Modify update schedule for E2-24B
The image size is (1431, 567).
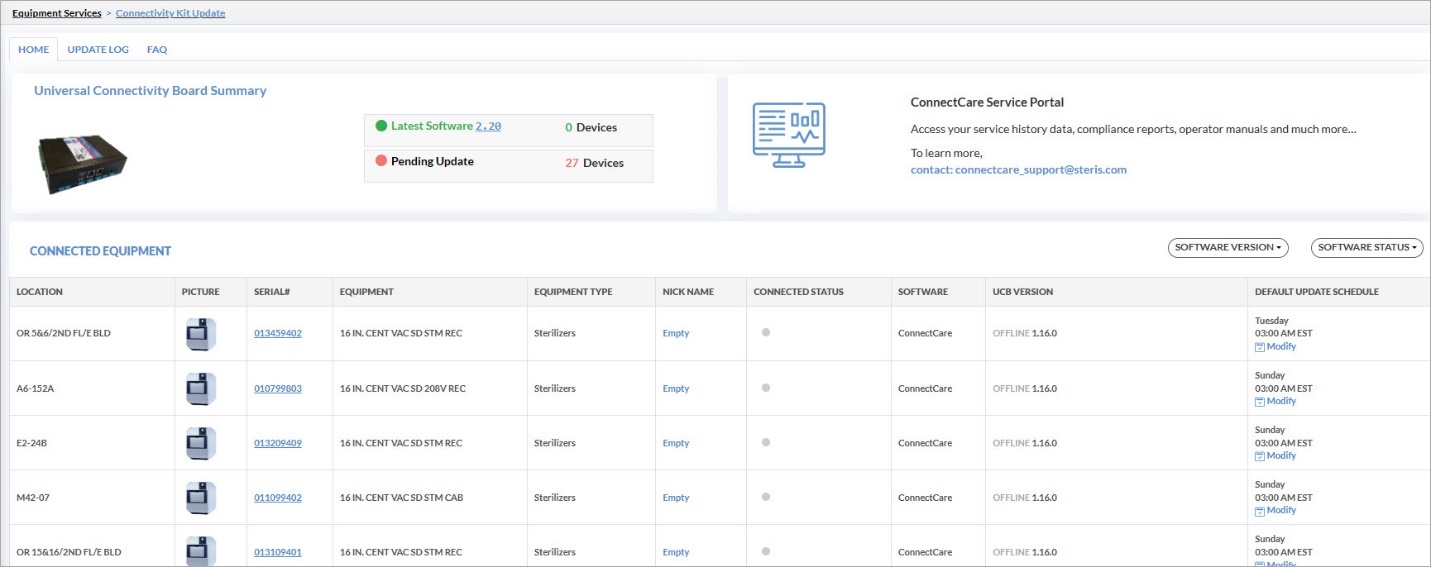point(1275,456)
